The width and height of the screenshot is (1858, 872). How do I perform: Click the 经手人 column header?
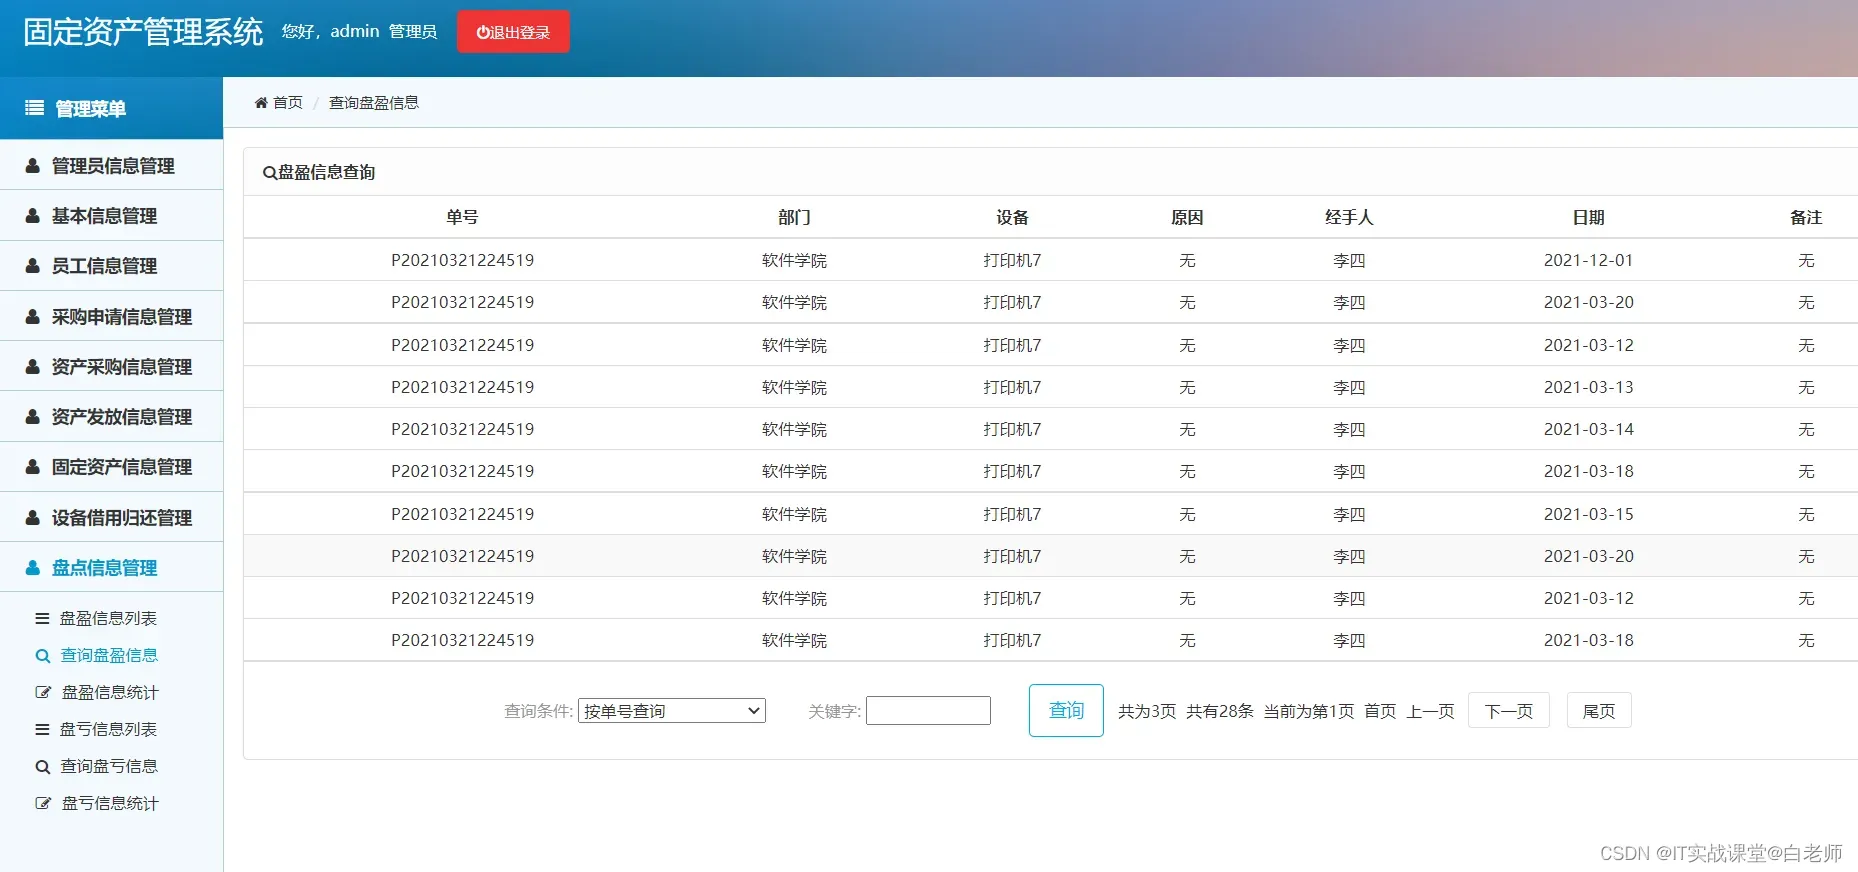1349,217
